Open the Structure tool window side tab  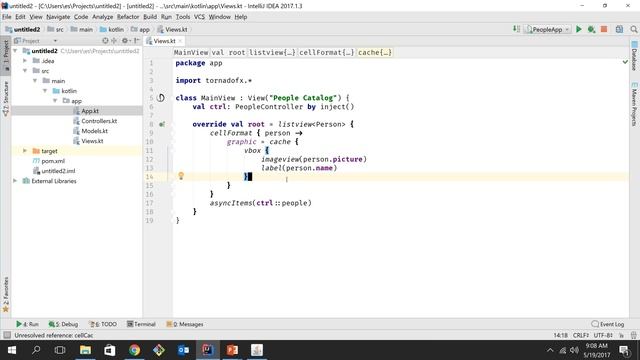click(x=6, y=99)
